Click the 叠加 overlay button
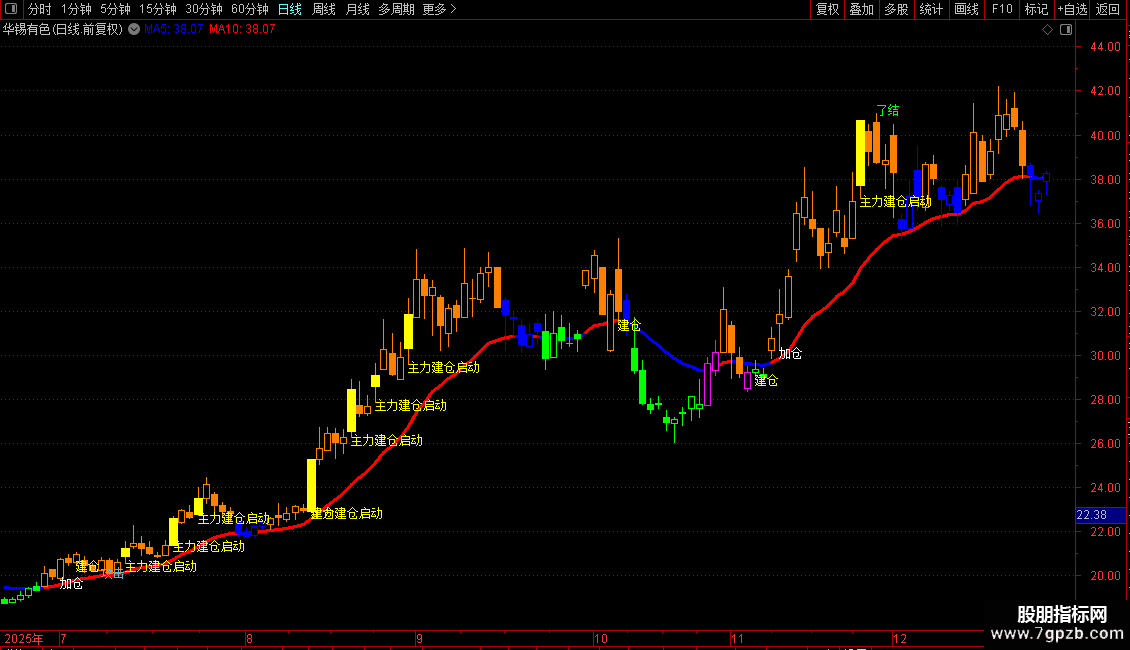This screenshot has height=650, width=1130. click(861, 9)
